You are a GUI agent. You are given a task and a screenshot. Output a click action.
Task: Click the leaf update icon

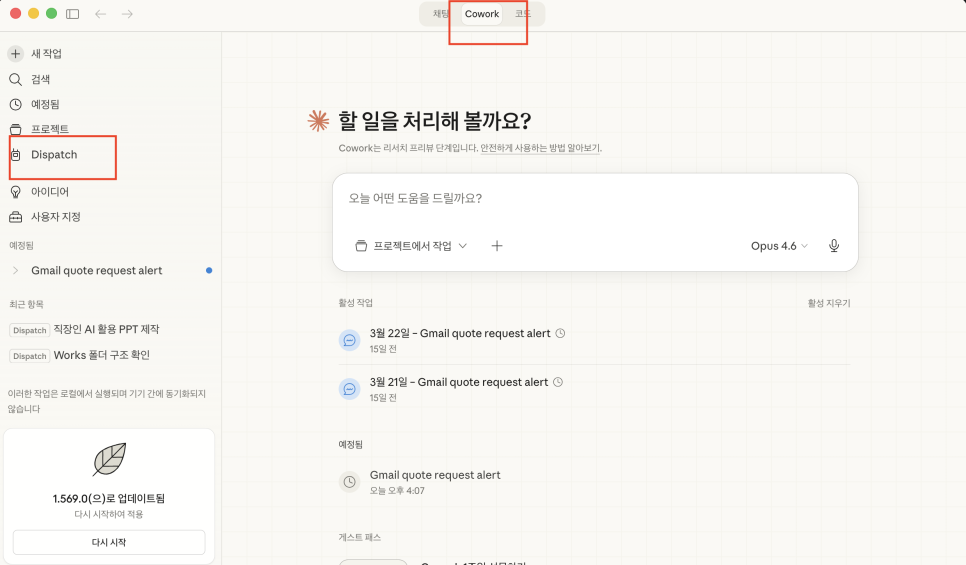[x=109, y=459]
